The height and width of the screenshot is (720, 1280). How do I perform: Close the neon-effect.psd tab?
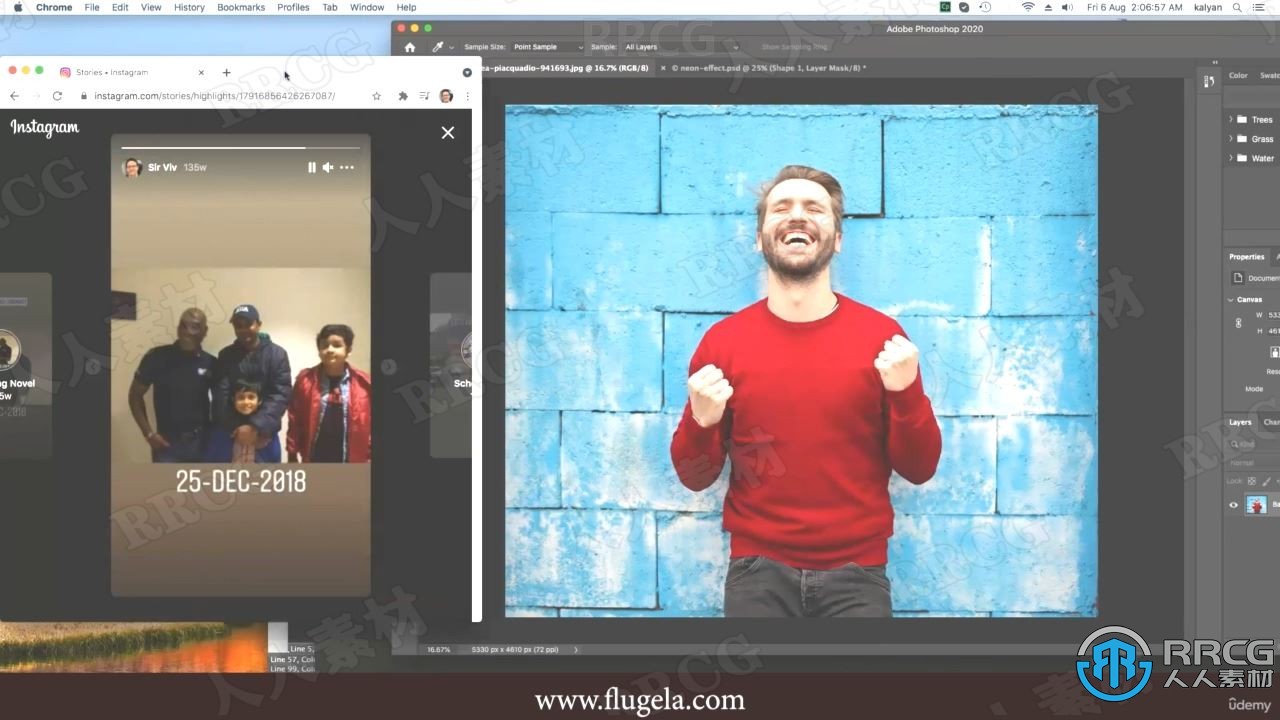point(662,68)
